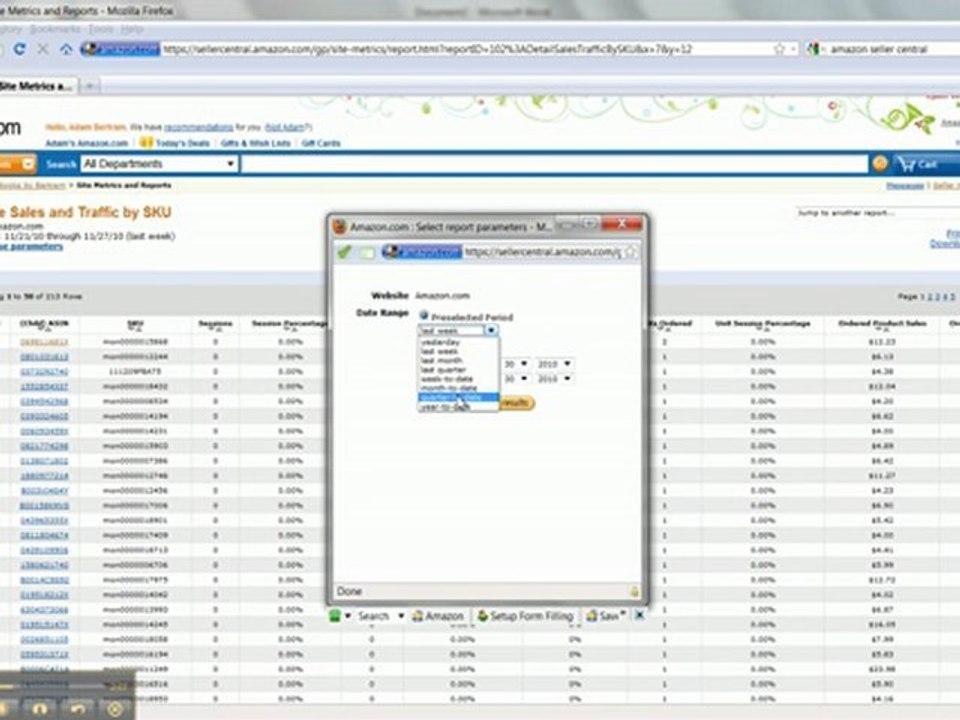960x720 pixels.
Task: Click the circular target icon in the recorder overlay
Action: click(114, 709)
